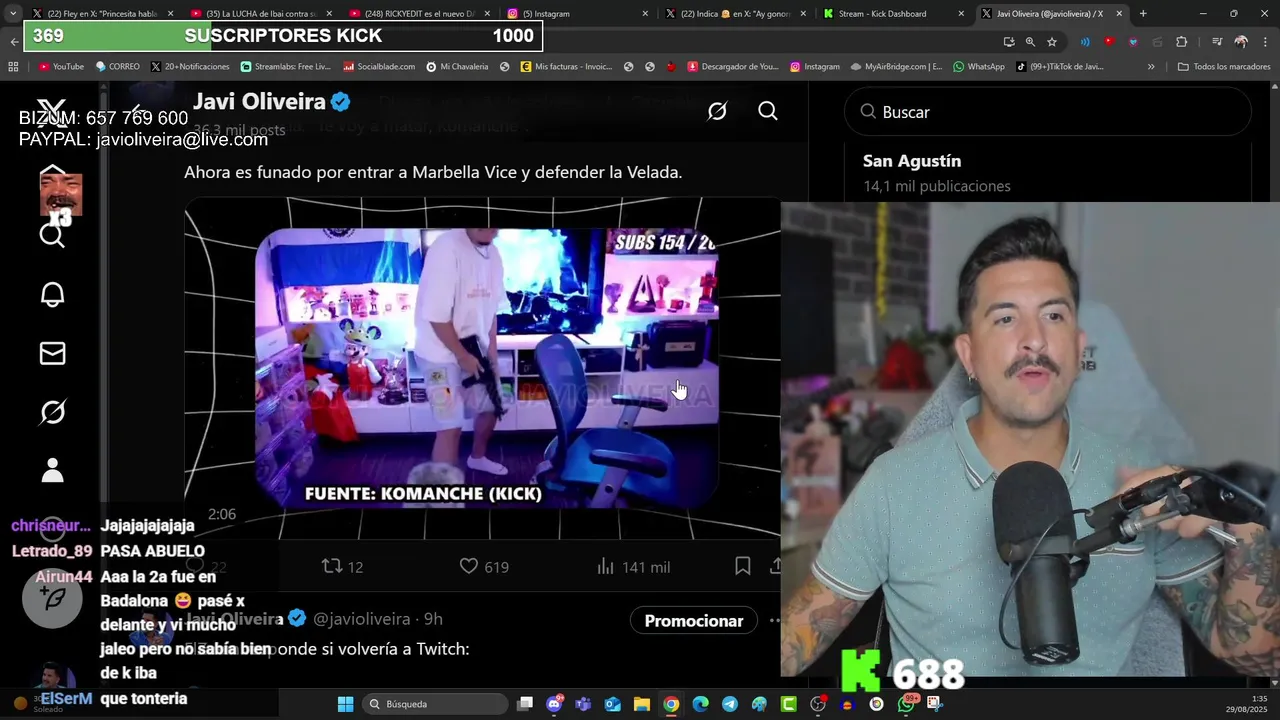Image resolution: width=1280 pixels, height=720 pixels.
Task: Click Grok icon next to profile header
Action: [717, 111]
